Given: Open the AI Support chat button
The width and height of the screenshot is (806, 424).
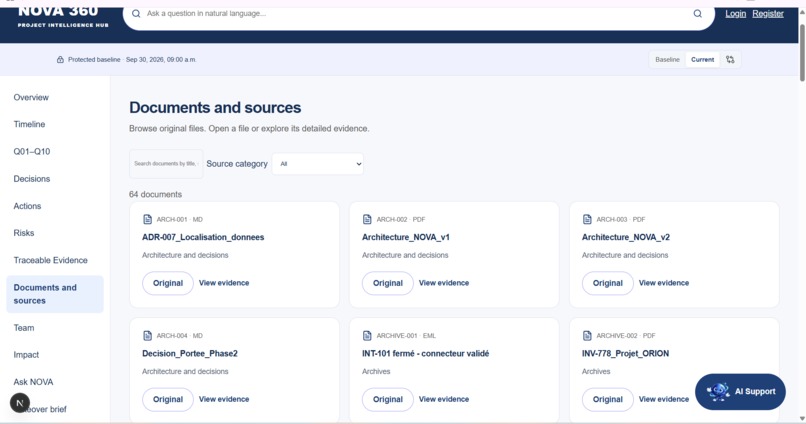Looking at the screenshot, I should tap(740, 392).
